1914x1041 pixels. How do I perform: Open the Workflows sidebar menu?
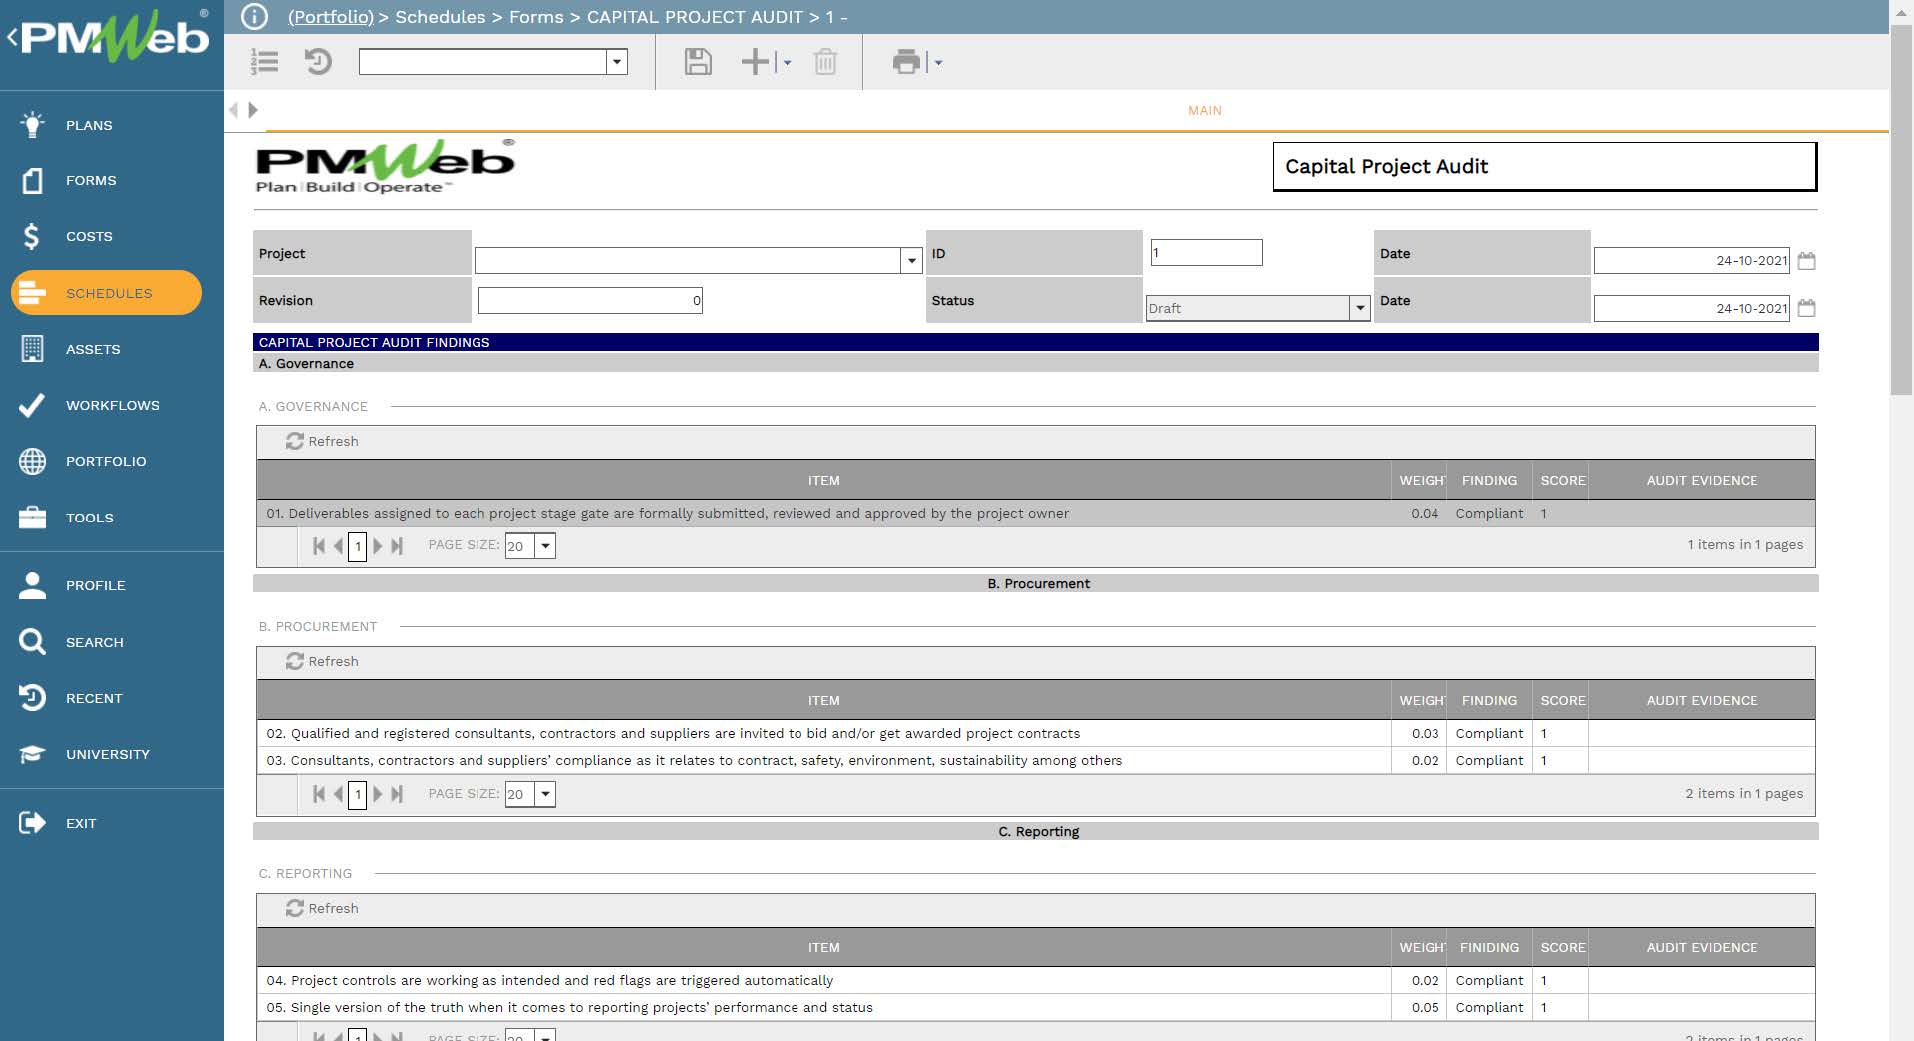112,405
